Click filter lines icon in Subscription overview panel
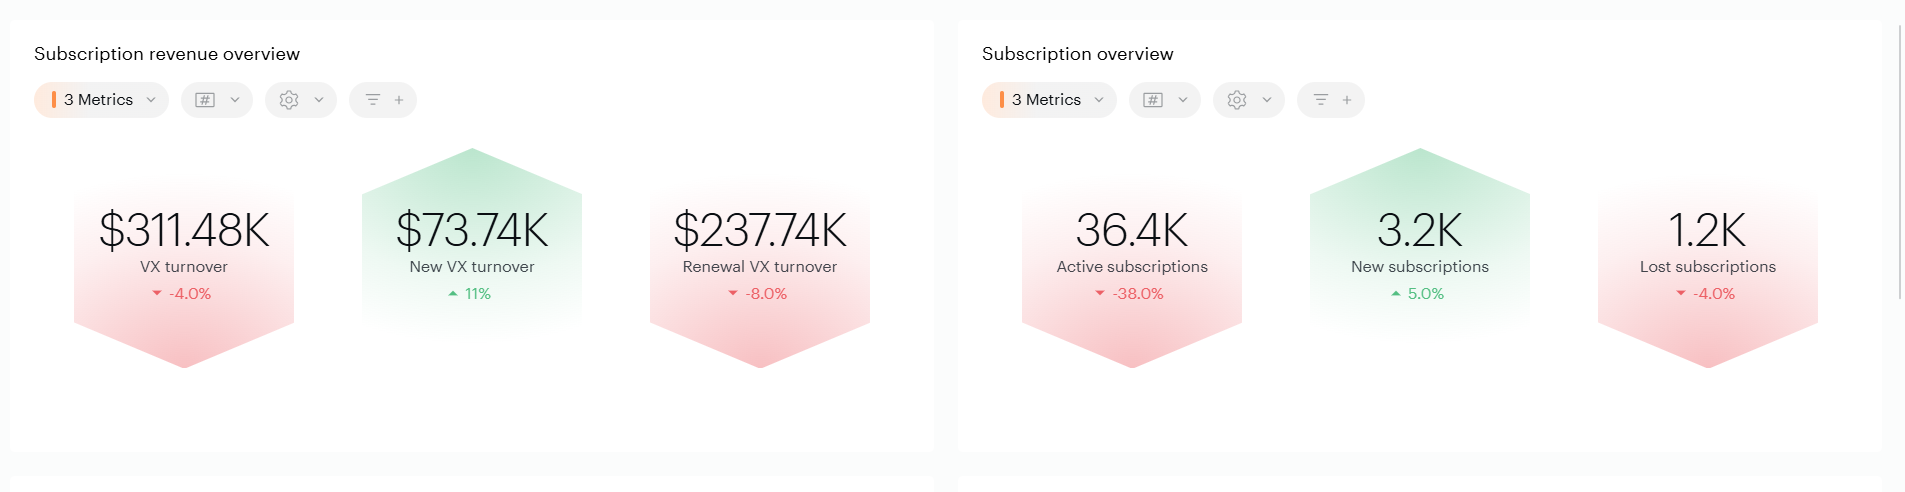Image resolution: width=1905 pixels, height=492 pixels. pyautogui.click(x=1320, y=100)
